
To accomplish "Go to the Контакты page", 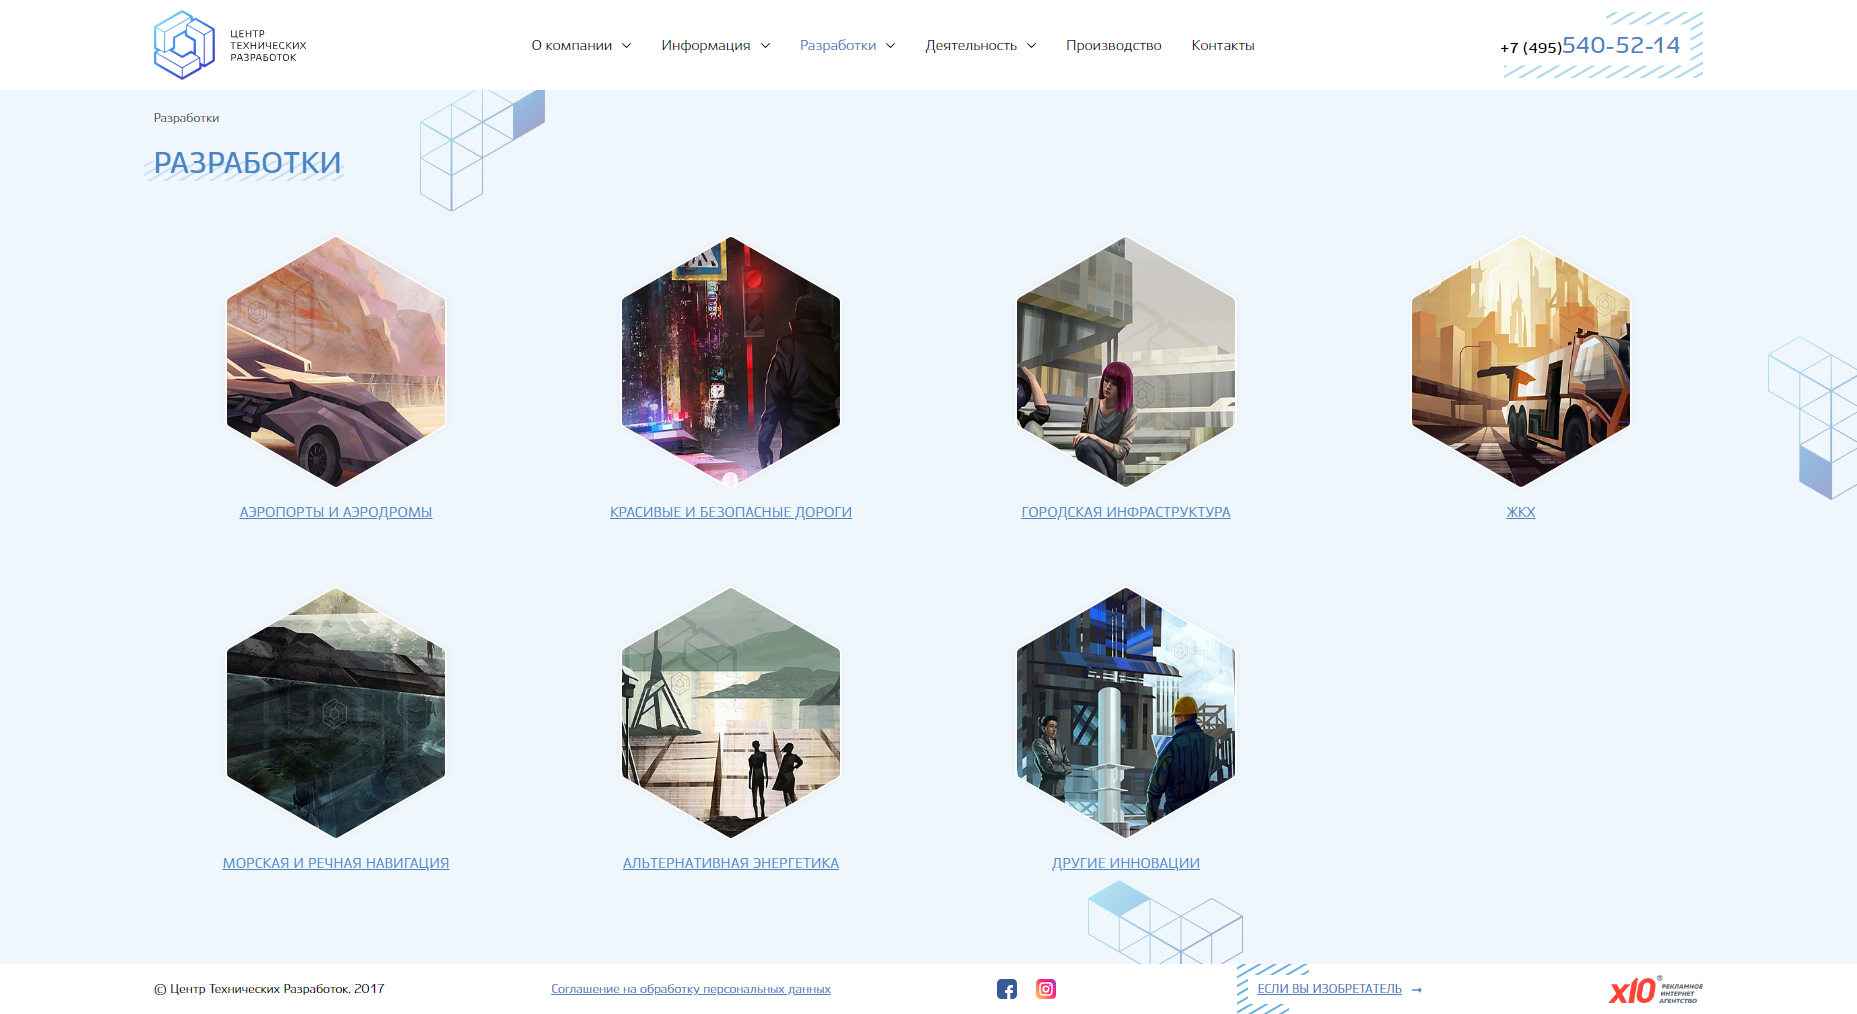I will click(x=1223, y=45).
